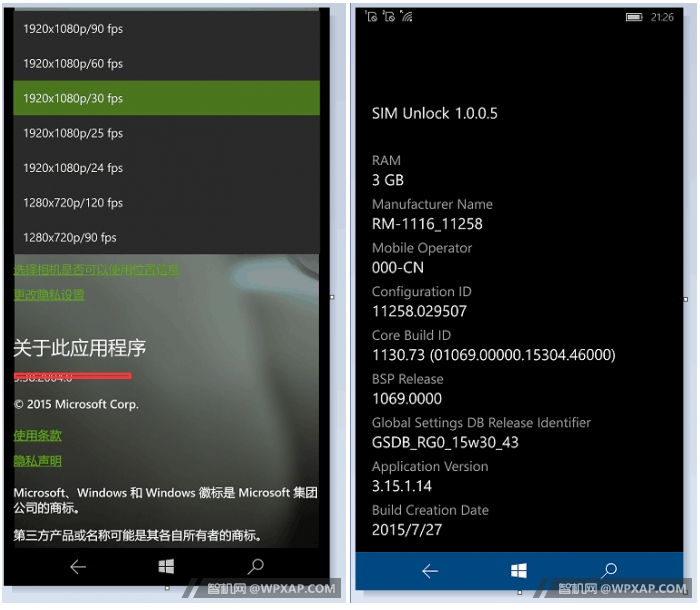Click configuration ID '11258.029507'
Screen dimensions: 700x610
click(419, 311)
